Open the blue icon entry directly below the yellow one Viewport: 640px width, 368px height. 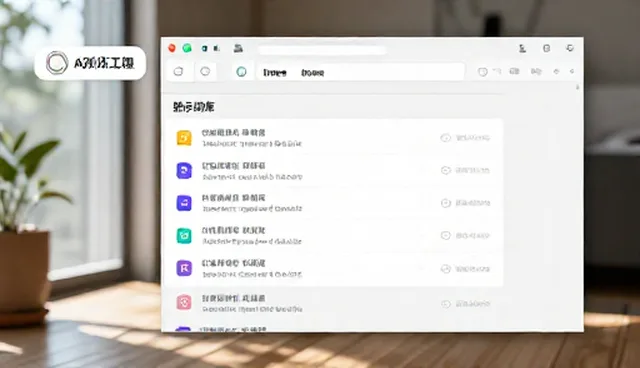pos(334,171)
